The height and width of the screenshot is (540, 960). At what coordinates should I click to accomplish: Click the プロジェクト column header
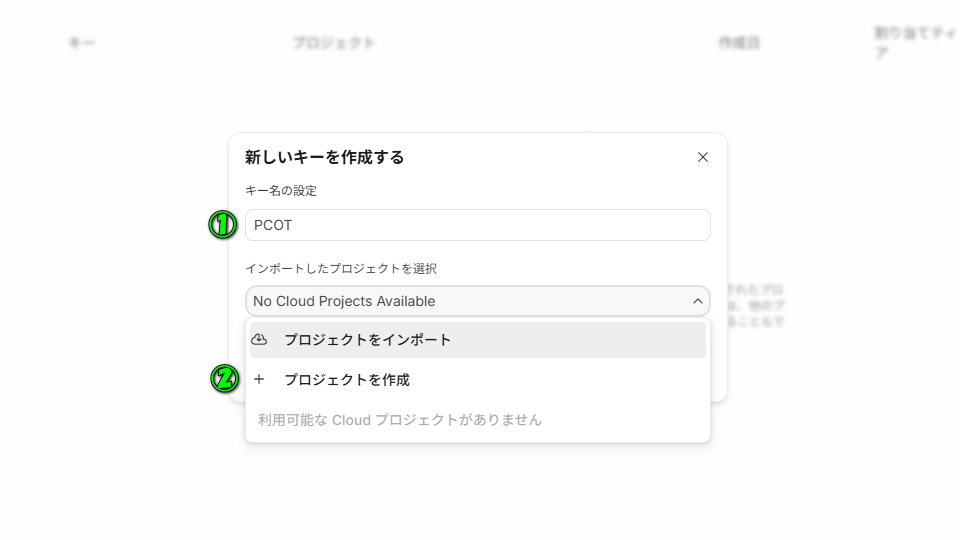[334, 43]
